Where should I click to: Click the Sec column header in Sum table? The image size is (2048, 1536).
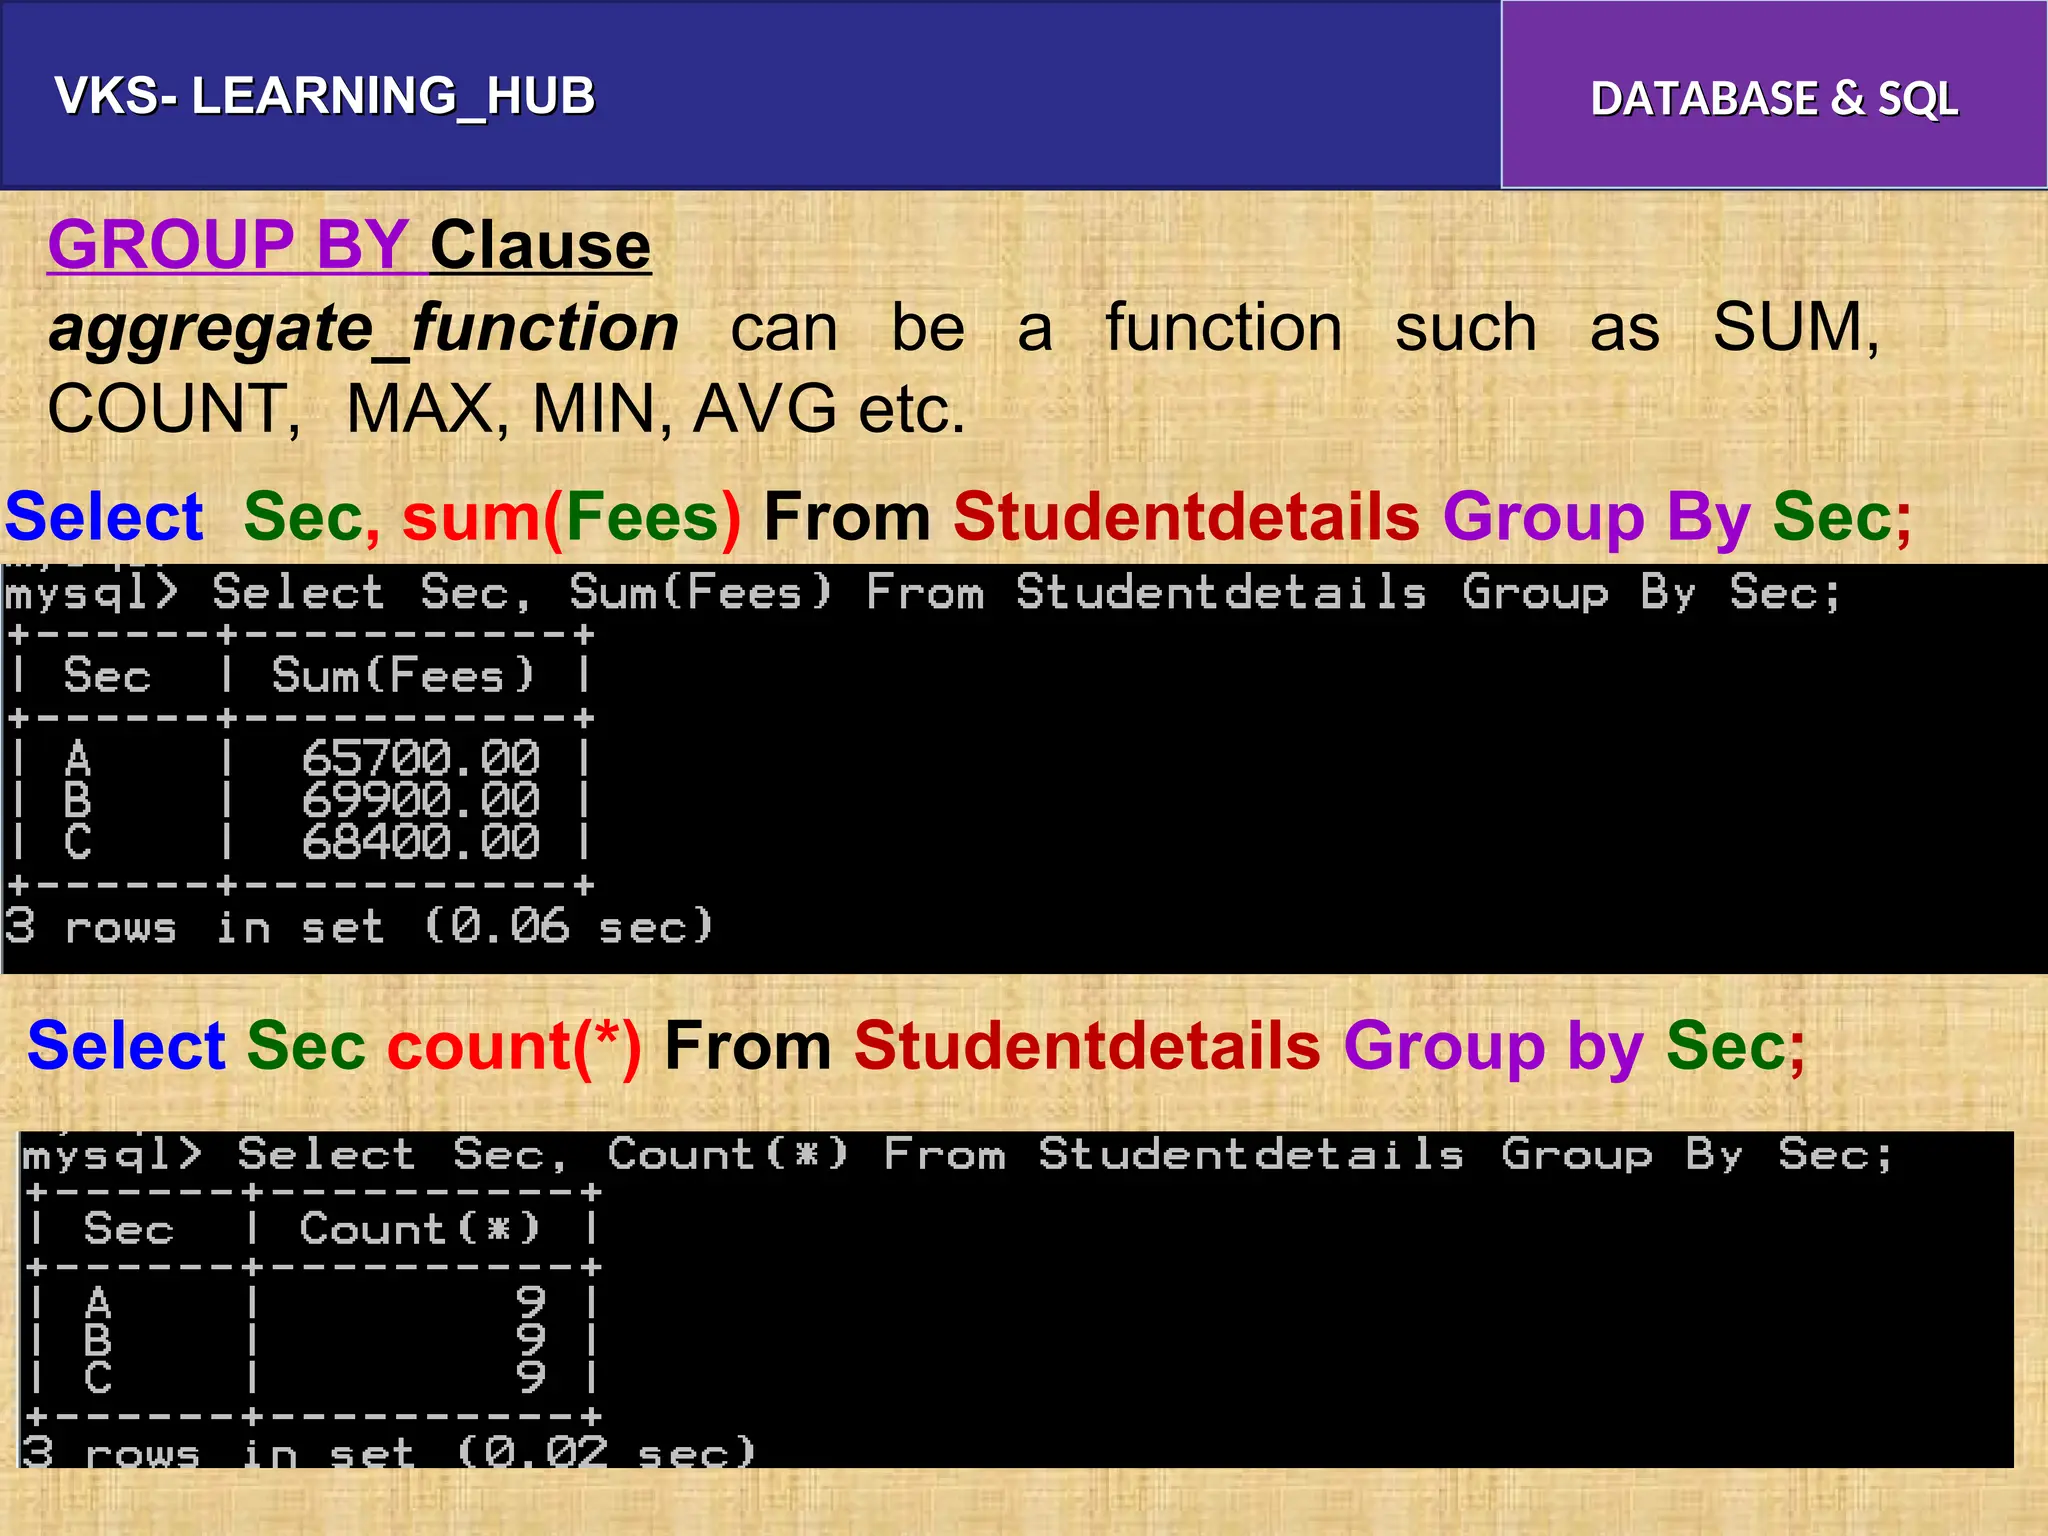pyautogui.click(x=107, y=675)
